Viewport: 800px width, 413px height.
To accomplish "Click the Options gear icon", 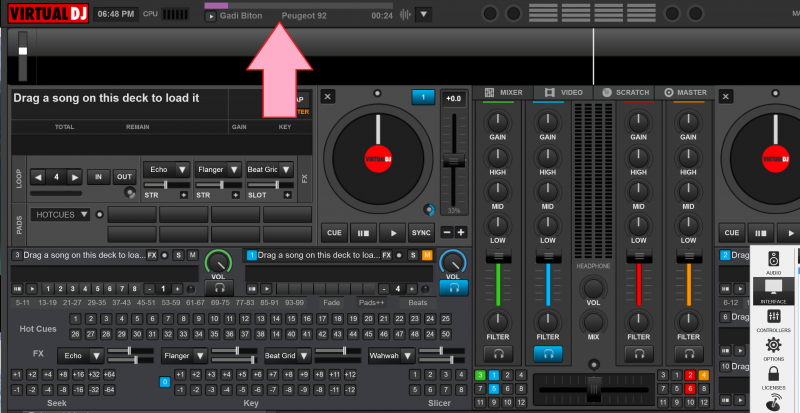I will click(x=773, y=346).
